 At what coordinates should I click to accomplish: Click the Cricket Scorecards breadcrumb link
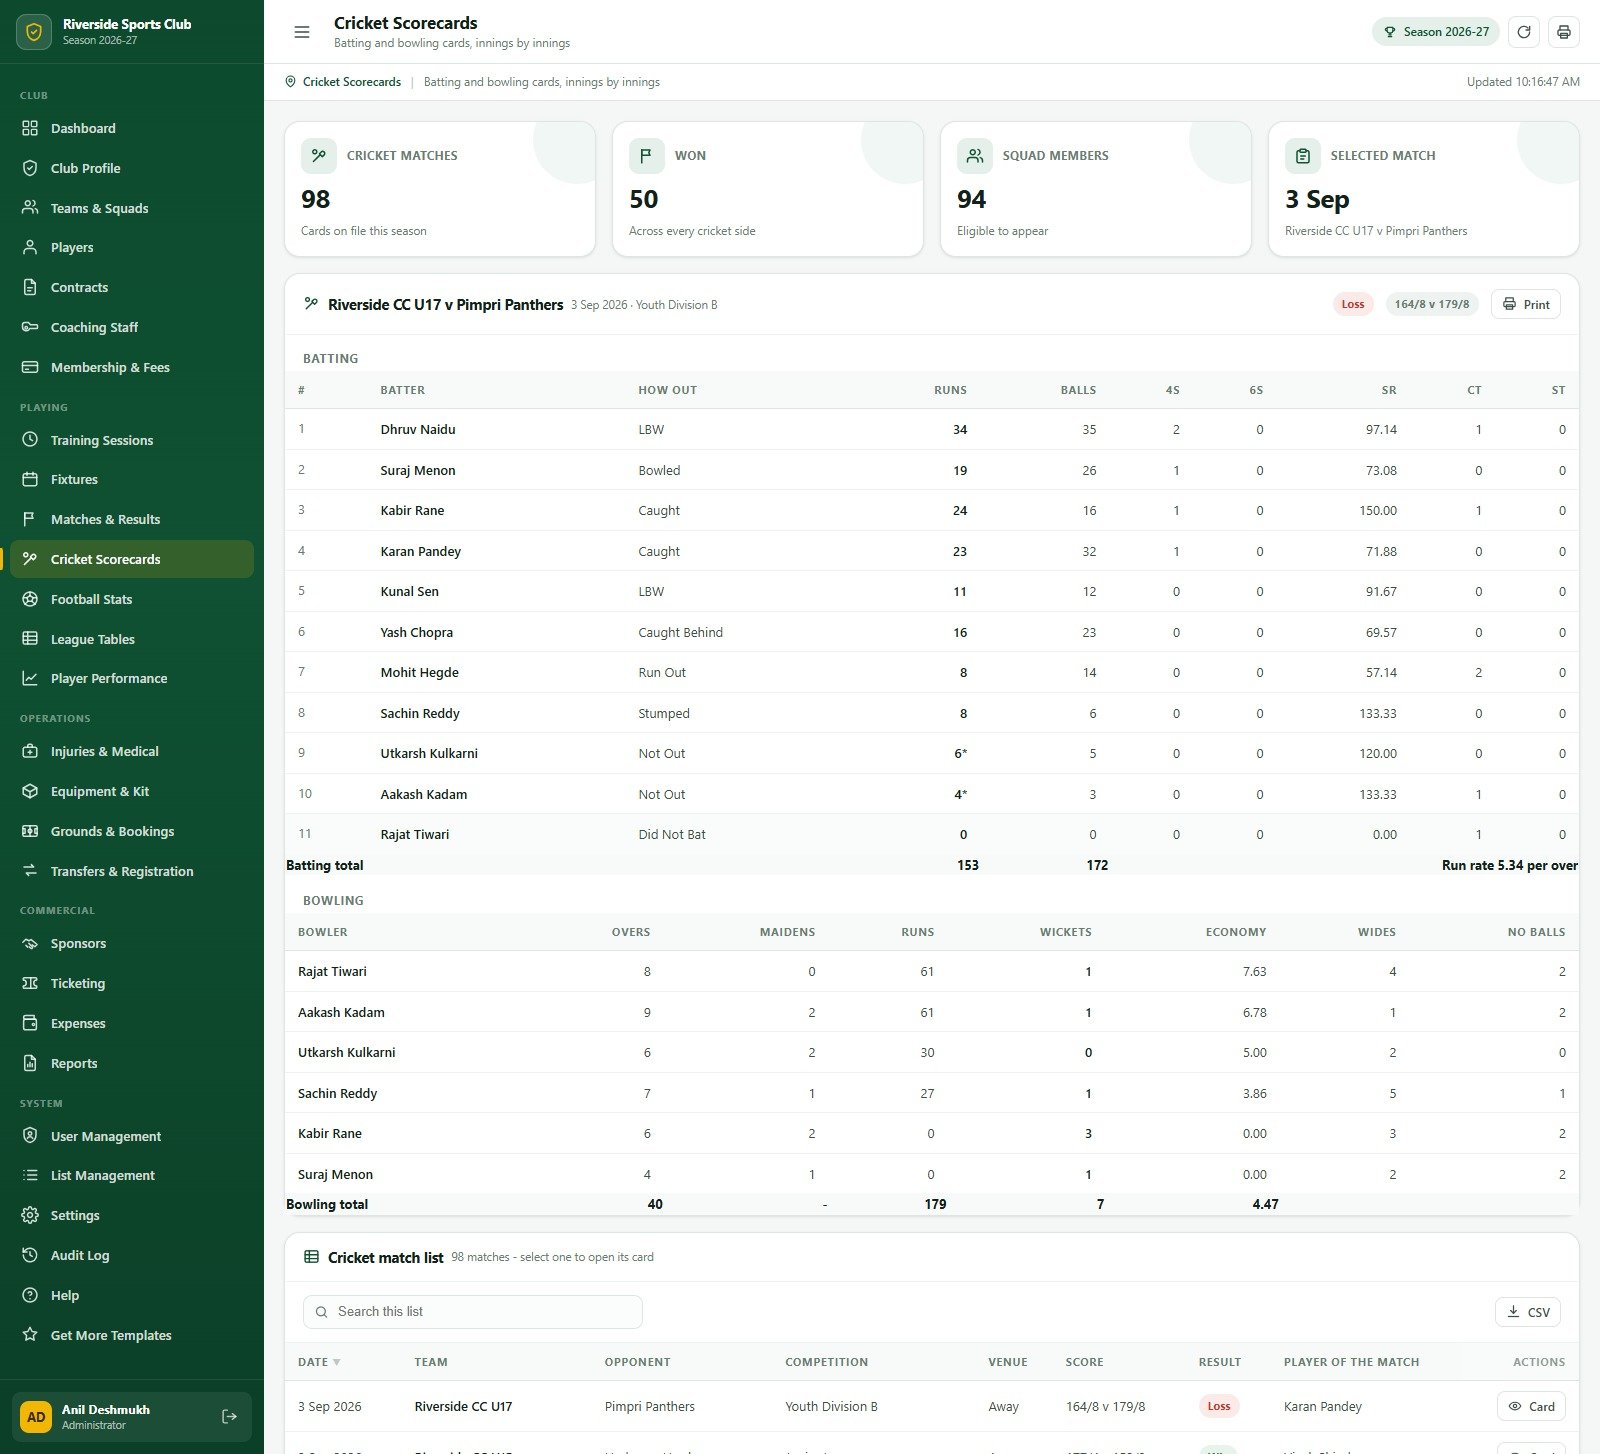(x=352, y=82)
